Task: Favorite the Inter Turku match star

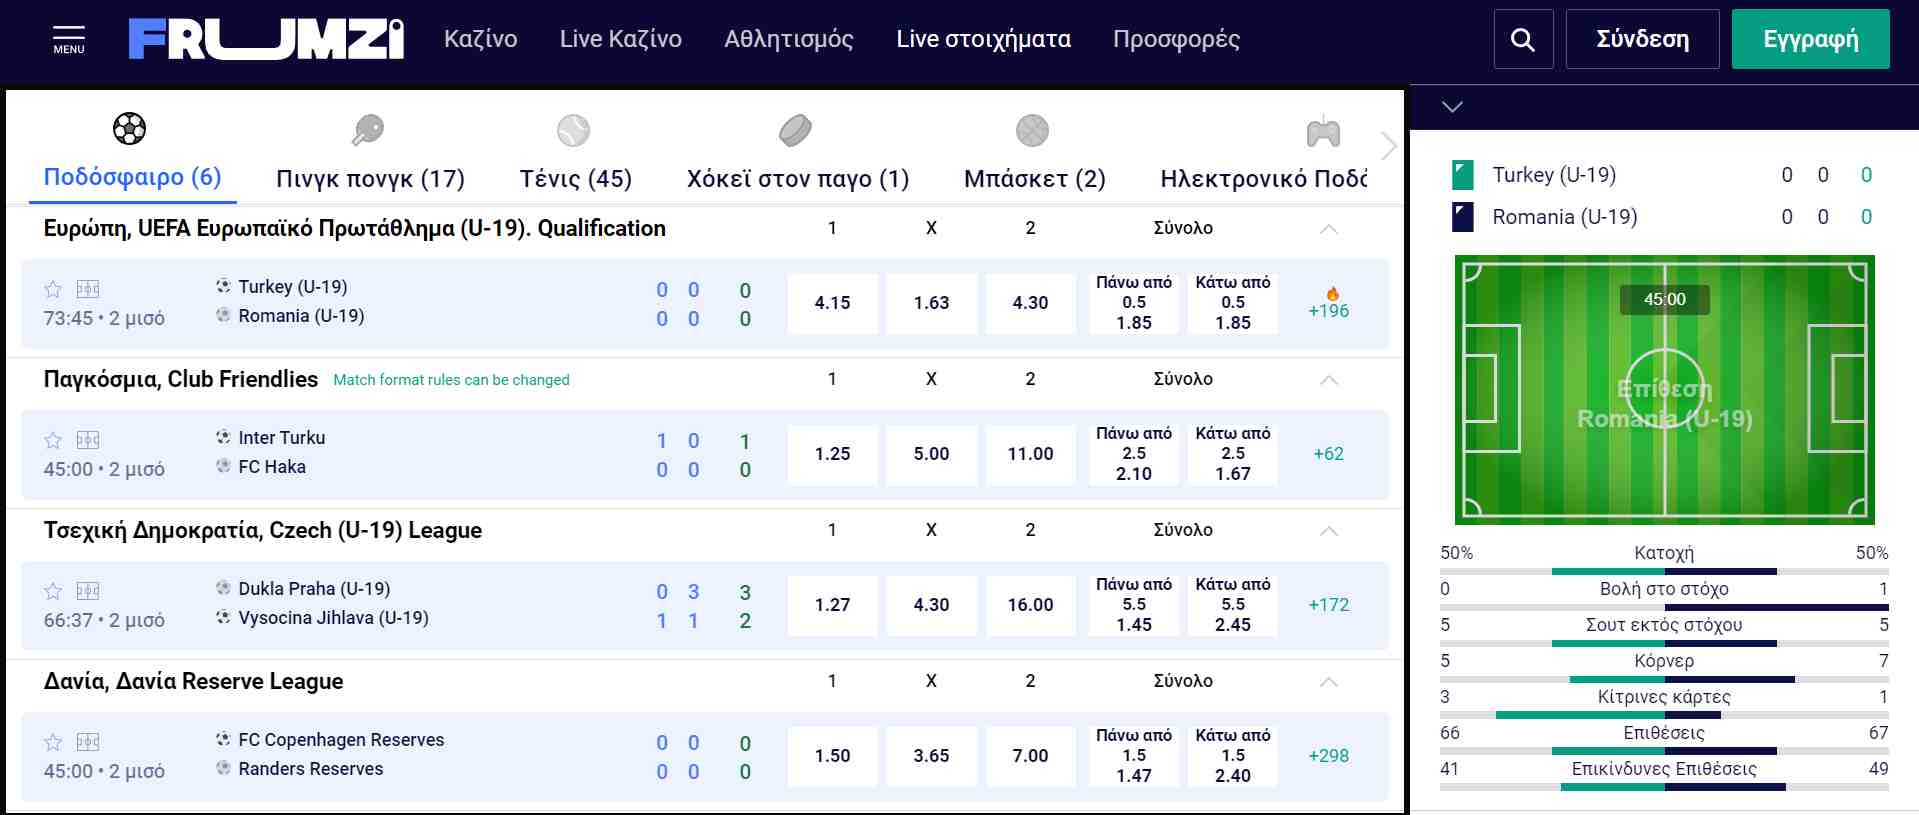Action: pos(53,440)
